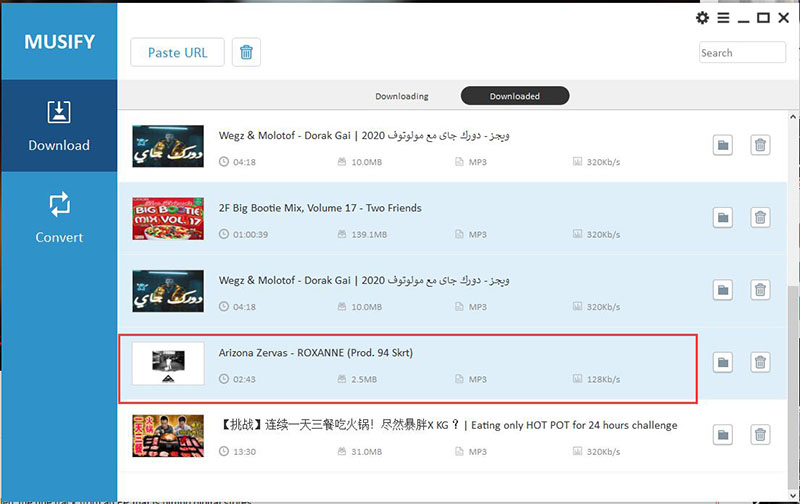Open the settings gear icon
Viewport: 800px width, 504px height.
[x=702, y=18]
